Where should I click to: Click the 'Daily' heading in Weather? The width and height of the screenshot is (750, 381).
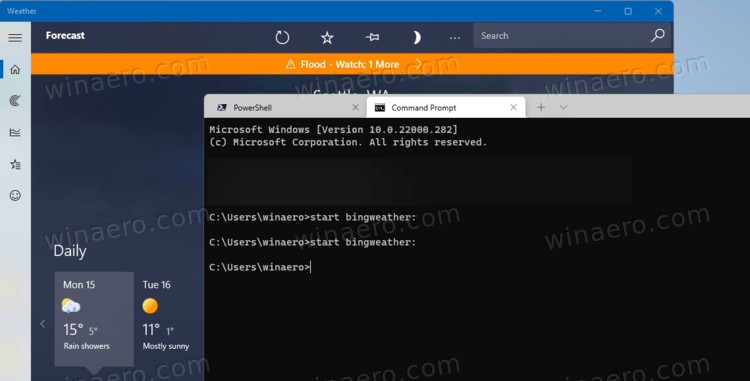70,251
